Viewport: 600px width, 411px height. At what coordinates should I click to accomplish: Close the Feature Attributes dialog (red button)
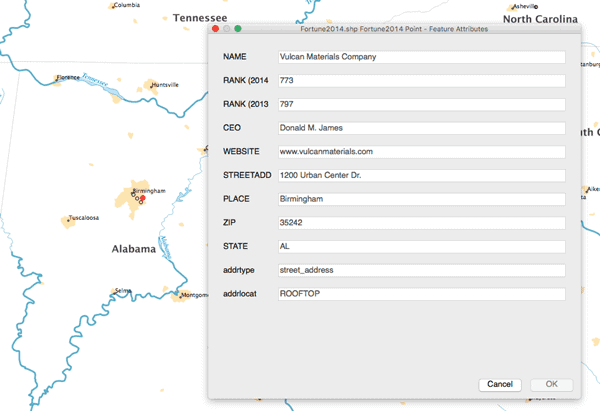coord(215,29)
